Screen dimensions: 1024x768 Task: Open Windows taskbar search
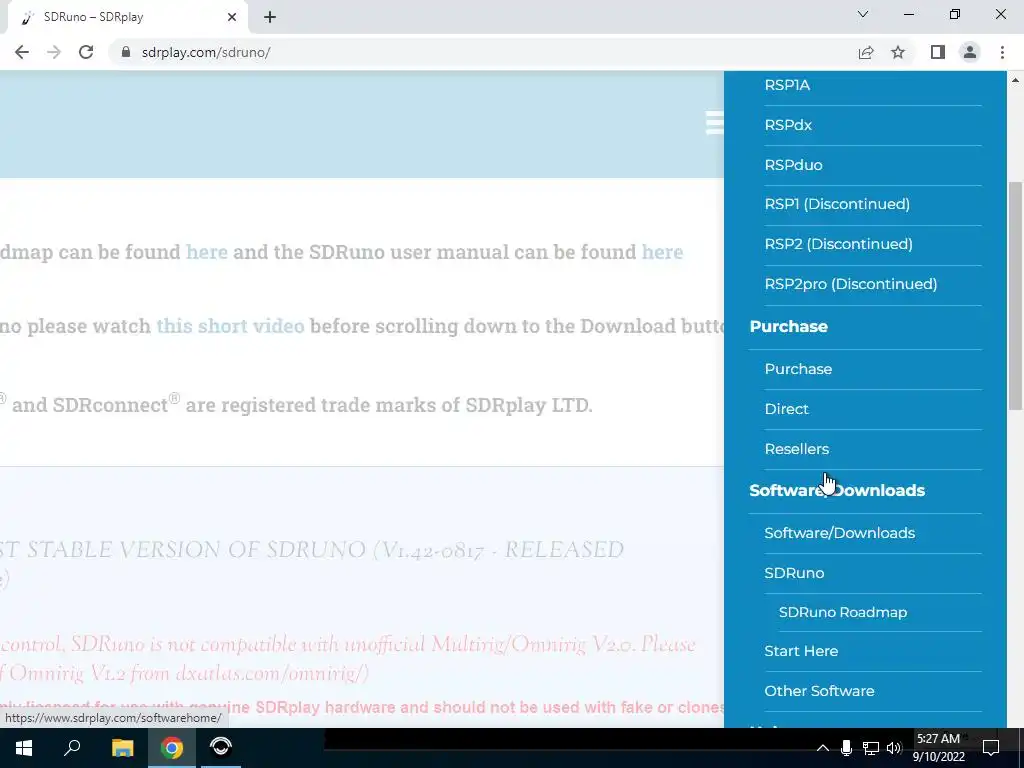[72, 748]
